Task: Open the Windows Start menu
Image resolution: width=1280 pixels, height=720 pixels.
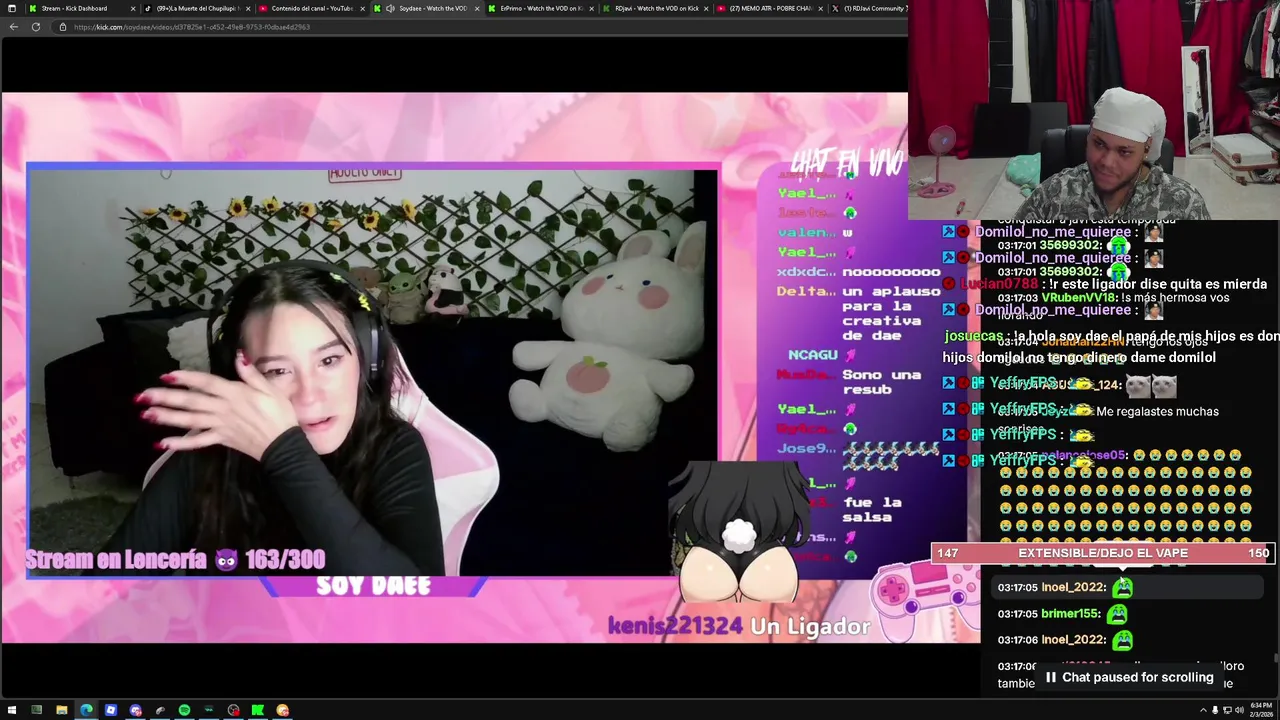Action: (x=12, y=710)
